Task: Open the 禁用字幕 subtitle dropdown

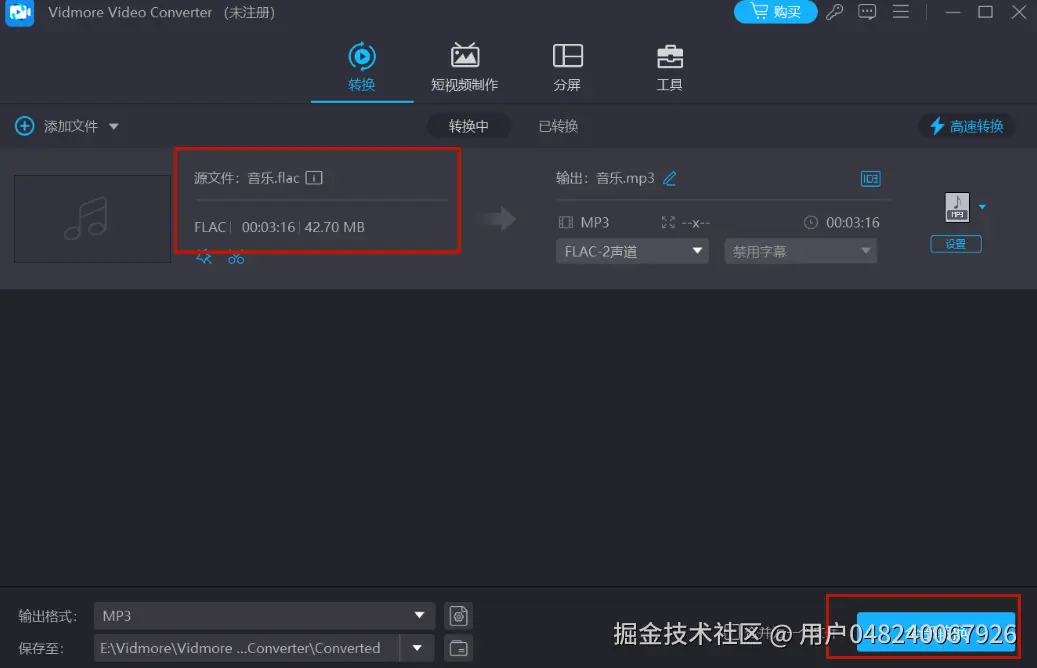Action: pyautogui.click(x=801, y=251)
